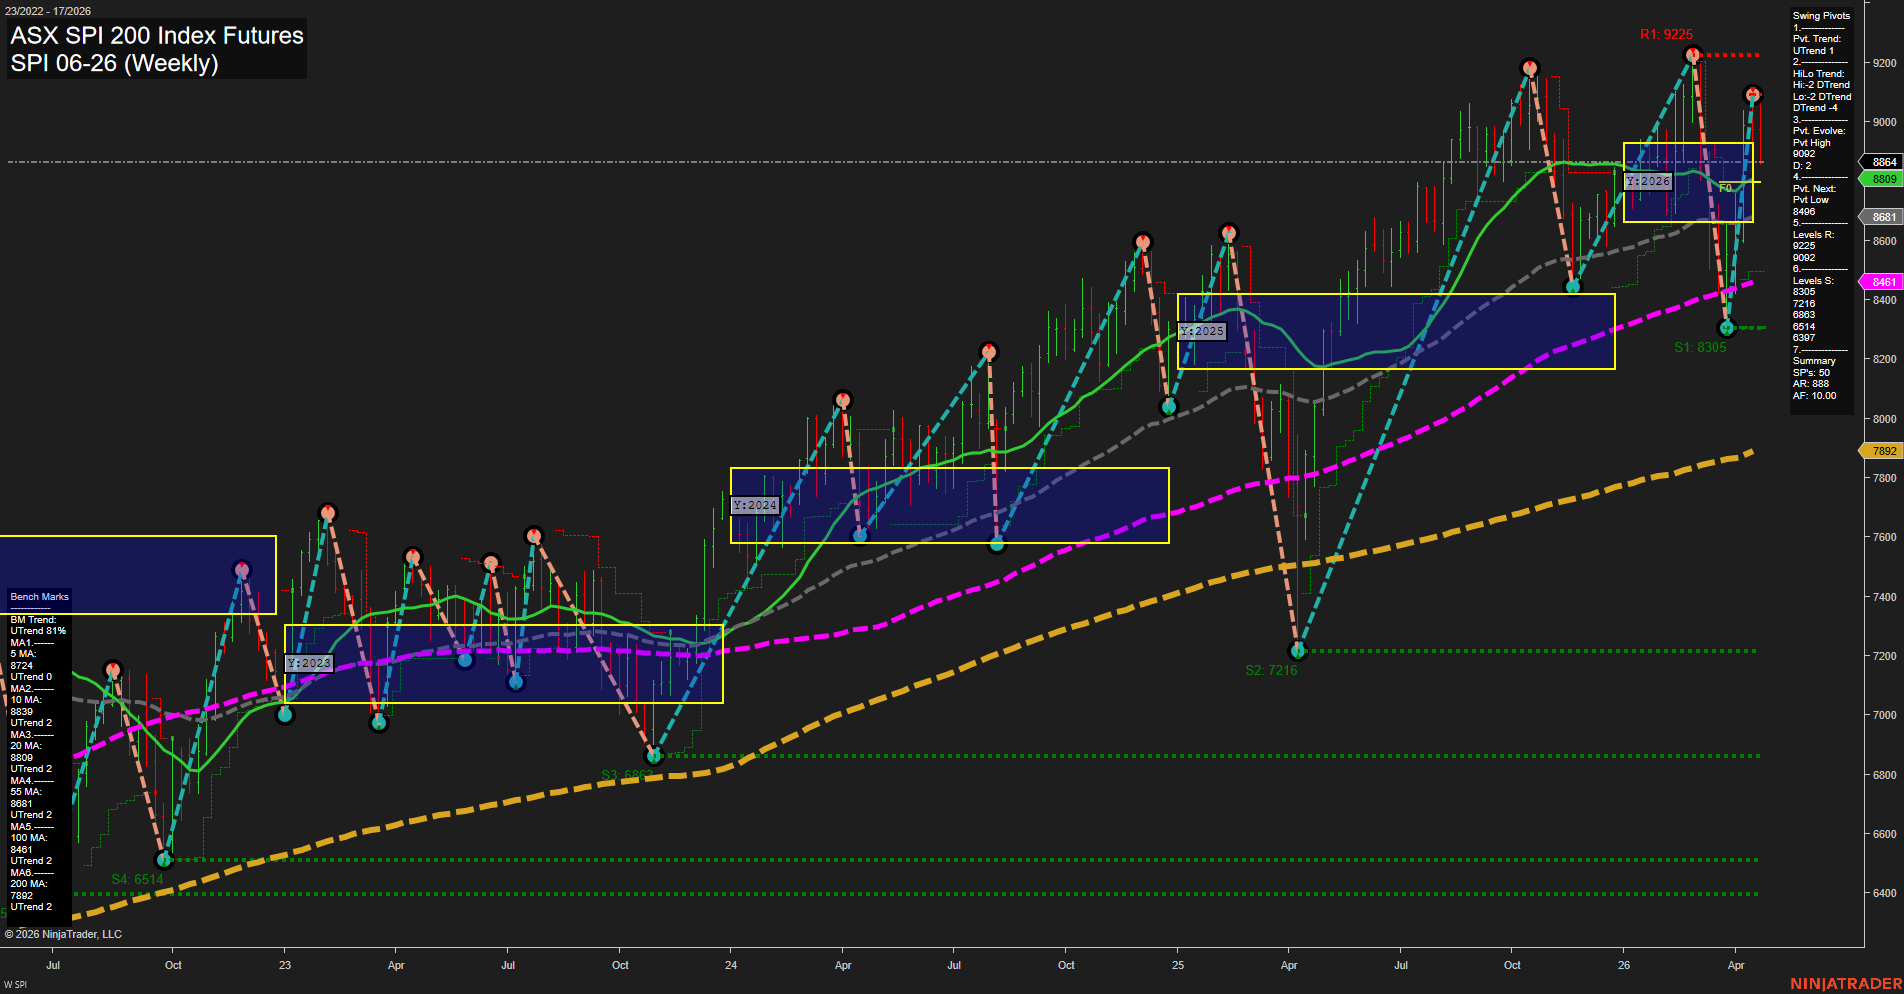Click the ASX SPI 200 Index Futures chart title

156,36
